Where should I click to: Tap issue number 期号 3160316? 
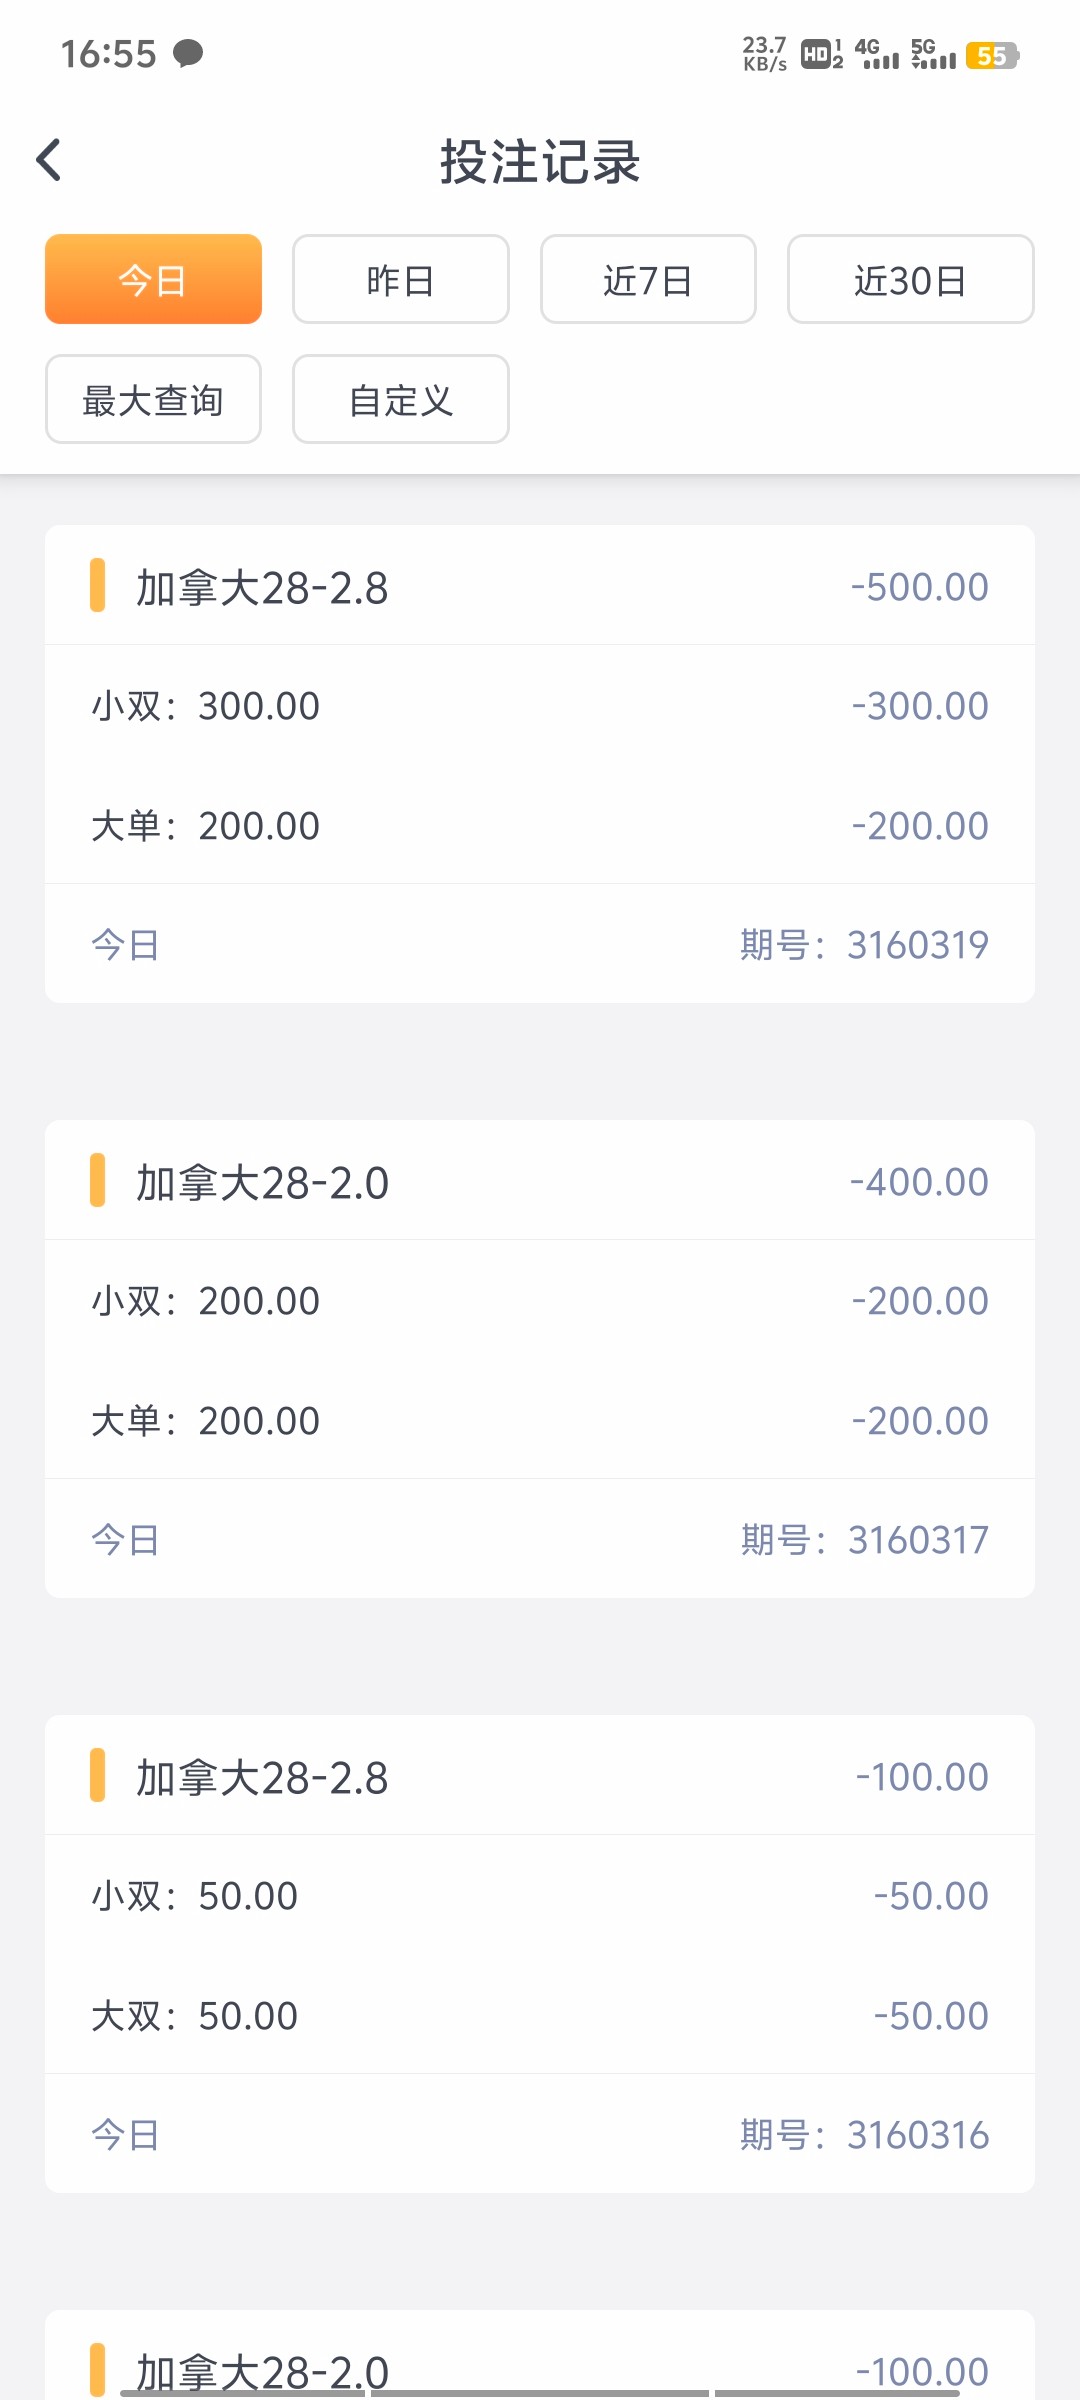tap(864, 2135)
